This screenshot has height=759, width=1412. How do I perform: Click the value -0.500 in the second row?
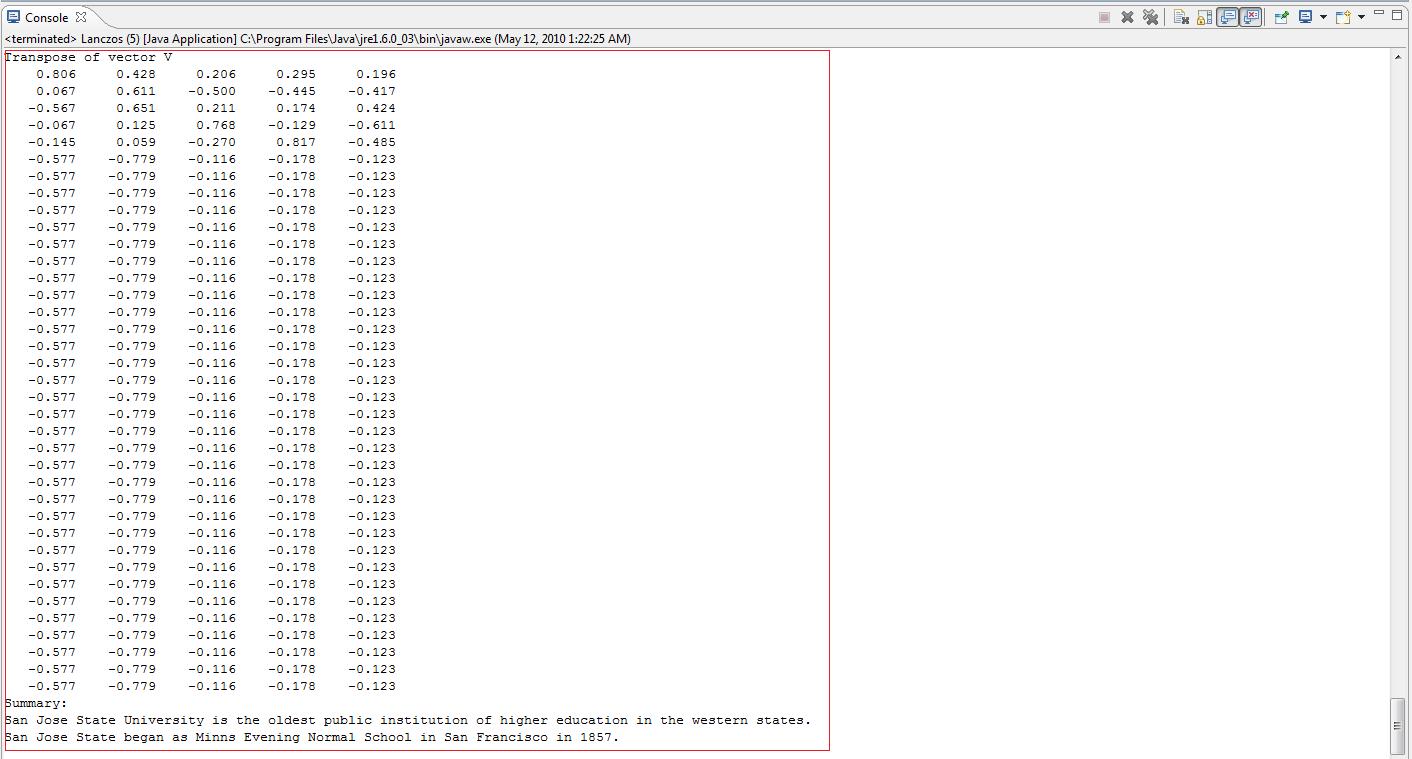212,91
